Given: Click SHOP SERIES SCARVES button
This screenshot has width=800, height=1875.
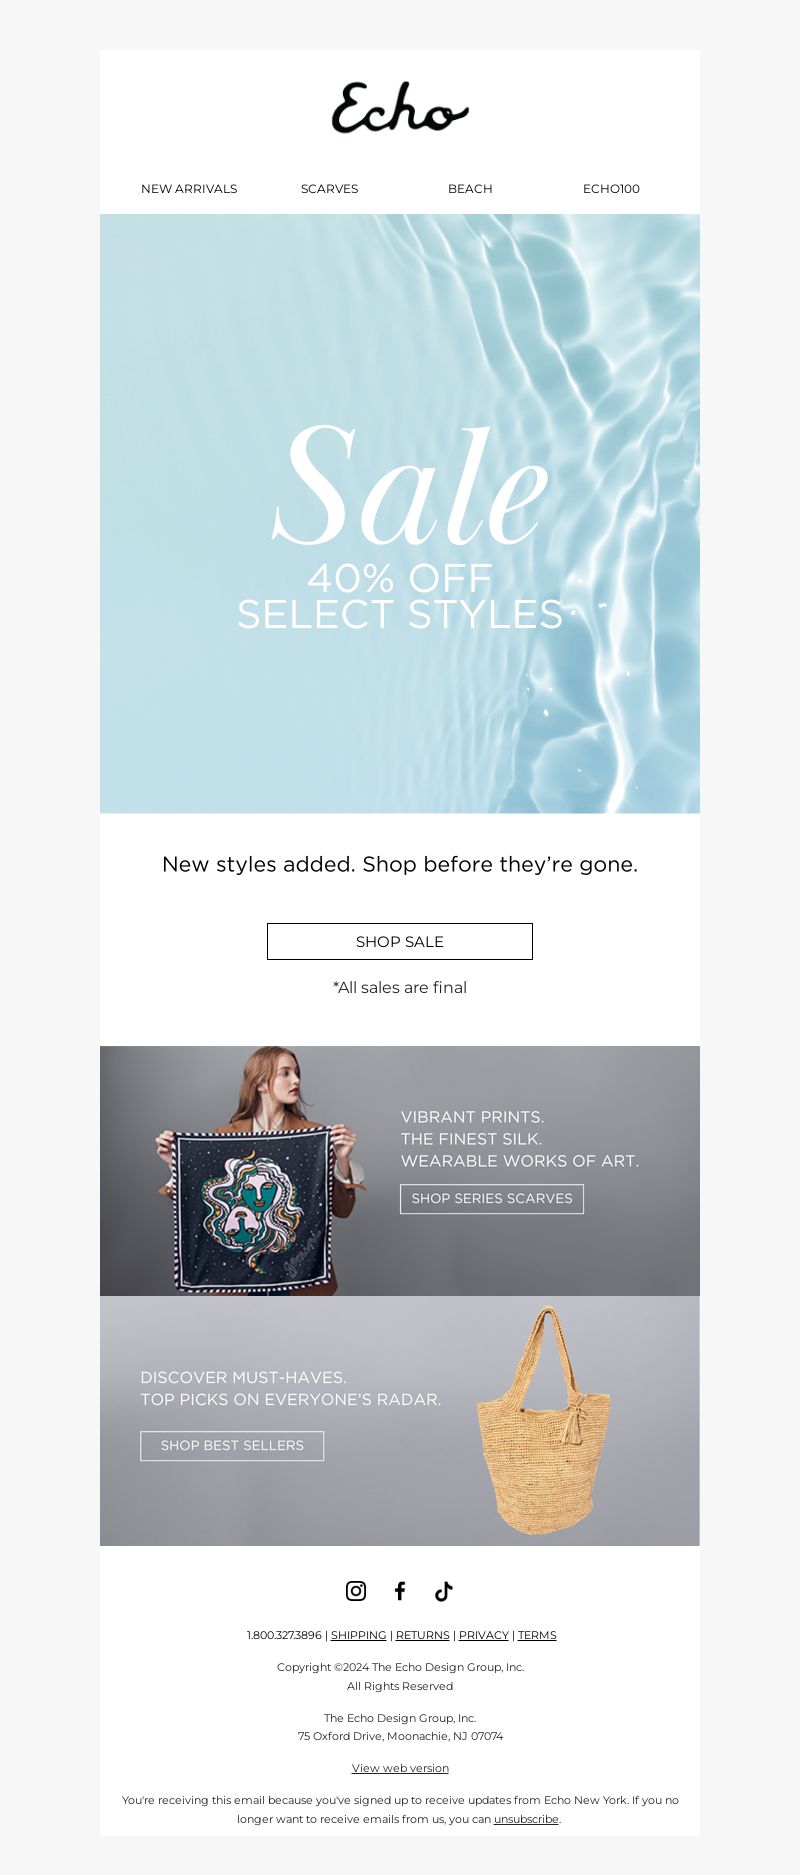Looking at the screenshot, I should (492, 1198).
